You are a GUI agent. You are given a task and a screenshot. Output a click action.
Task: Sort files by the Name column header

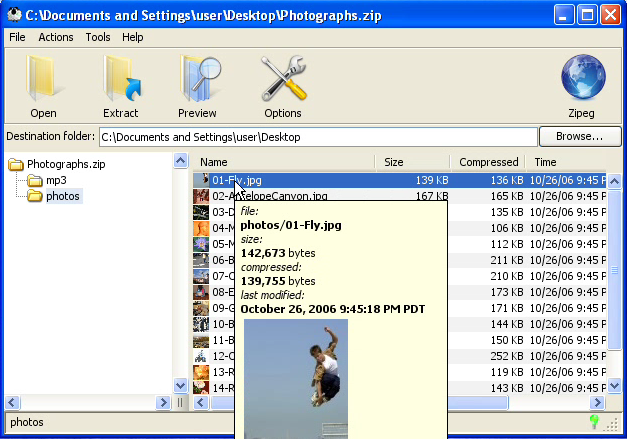(x=283, y=162)
